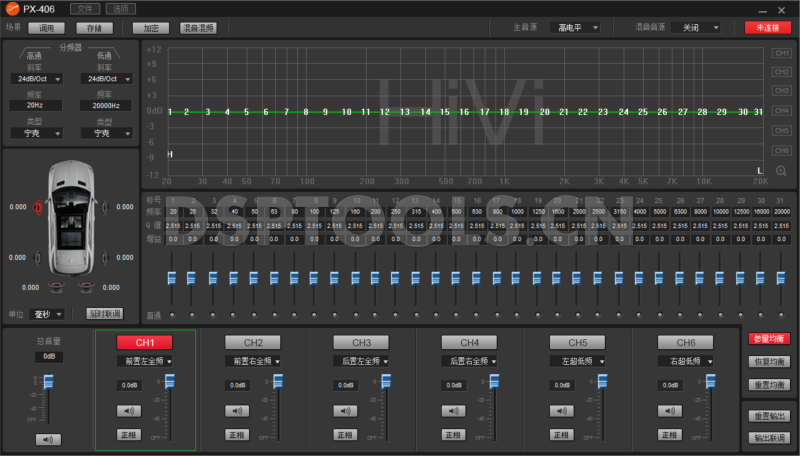Screen dimensions: 800x456
Task: Mute the master volume speaker icon
Action: pos(47,439)
